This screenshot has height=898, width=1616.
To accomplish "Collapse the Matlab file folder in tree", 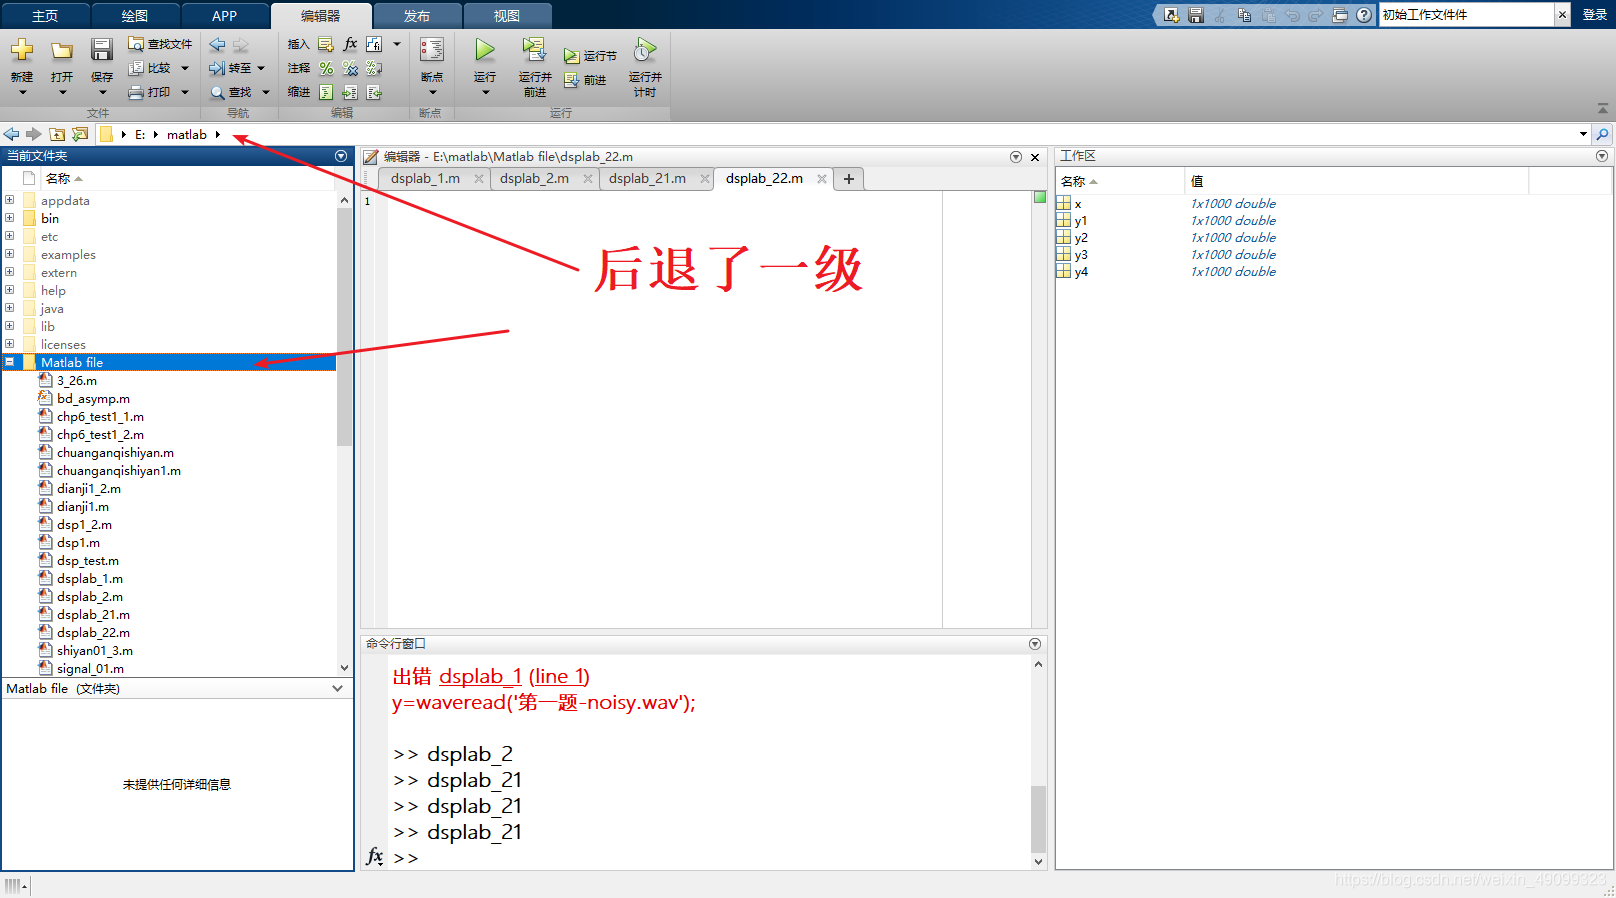I will point(10,362).
